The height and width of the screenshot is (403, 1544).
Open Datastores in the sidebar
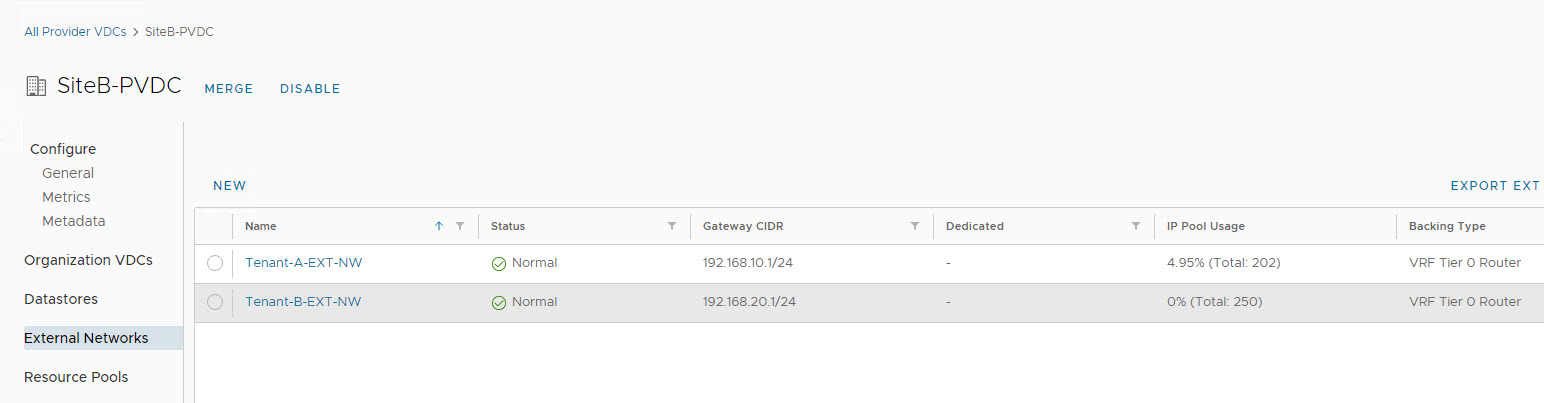61,299
